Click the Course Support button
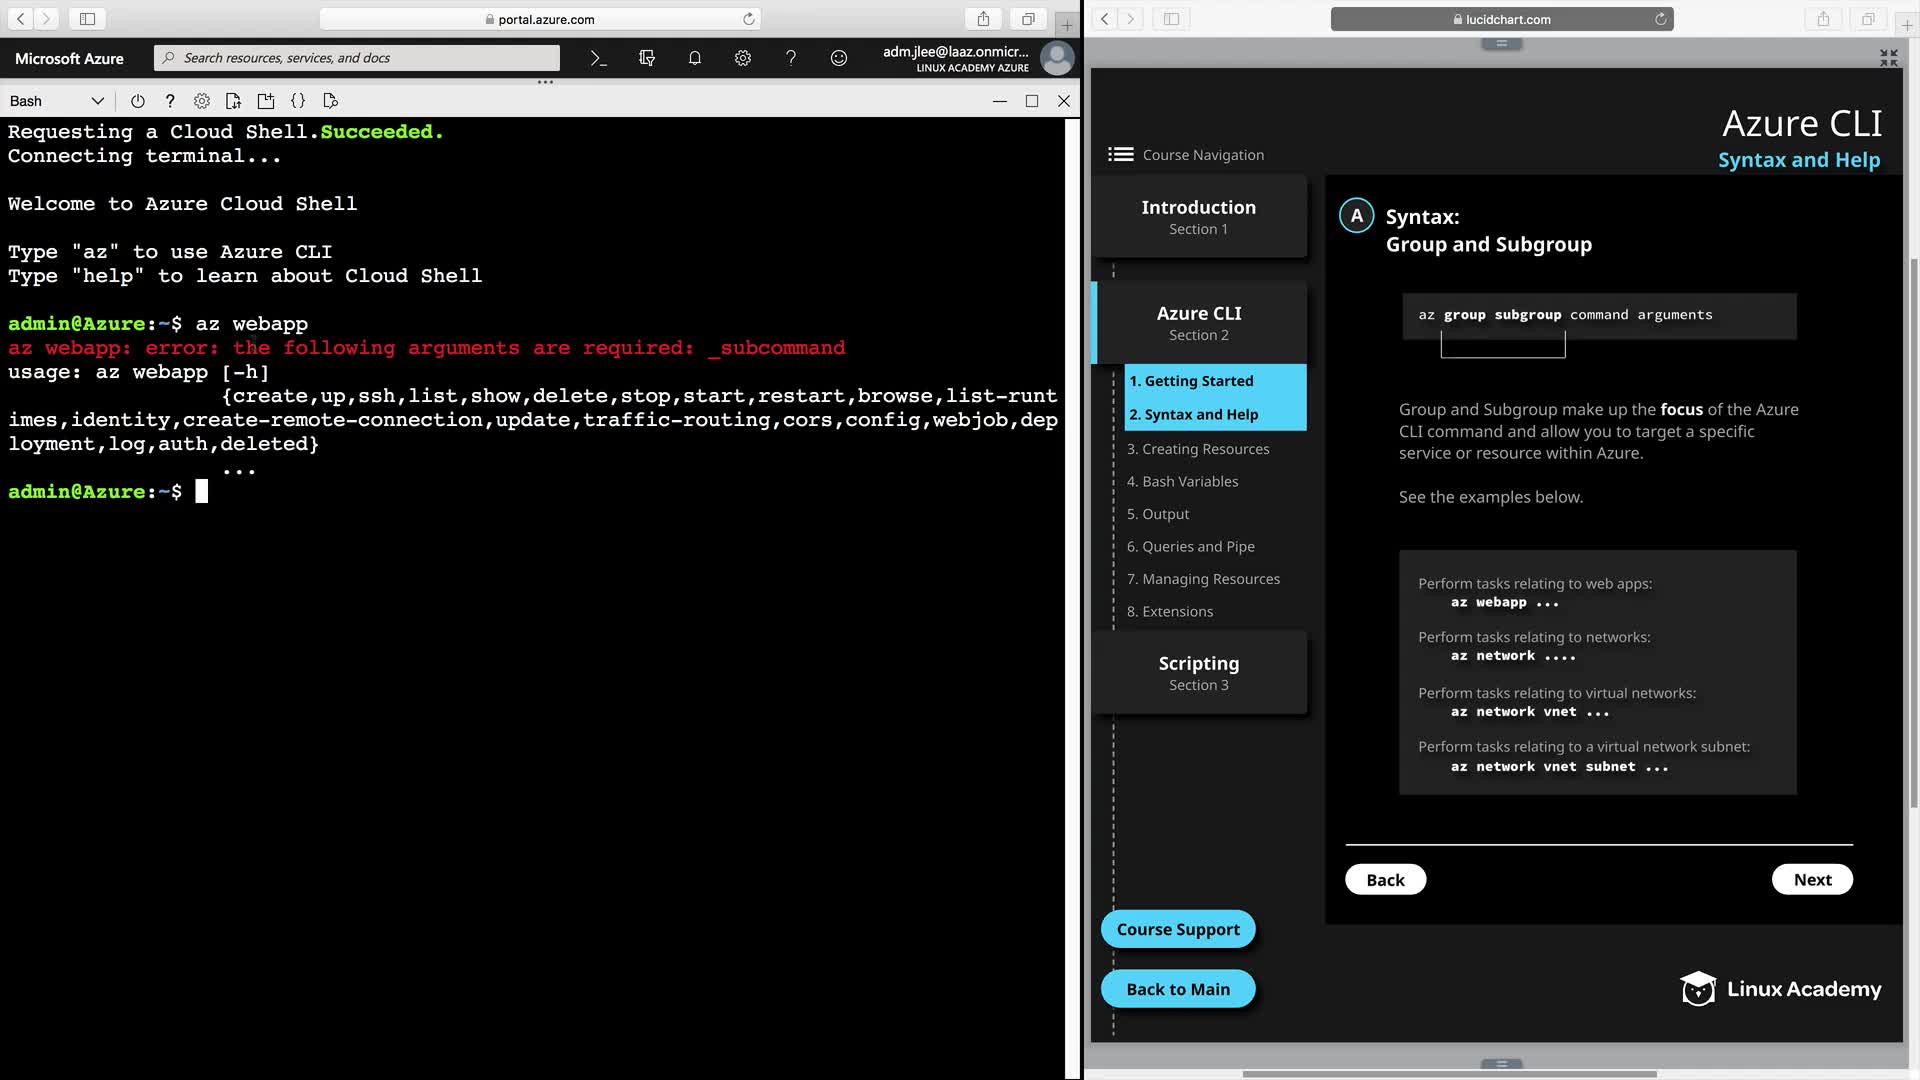The width and height of the screenshot is (1920, 1080). tap(1177, 929)
